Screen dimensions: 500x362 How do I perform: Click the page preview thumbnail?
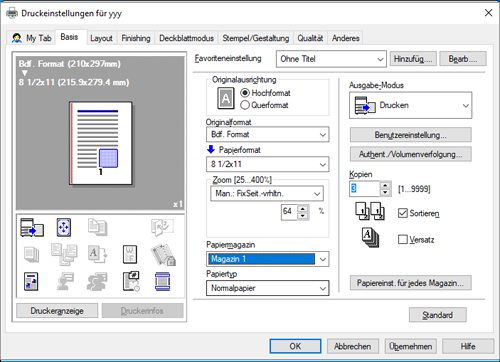[101, 143]
